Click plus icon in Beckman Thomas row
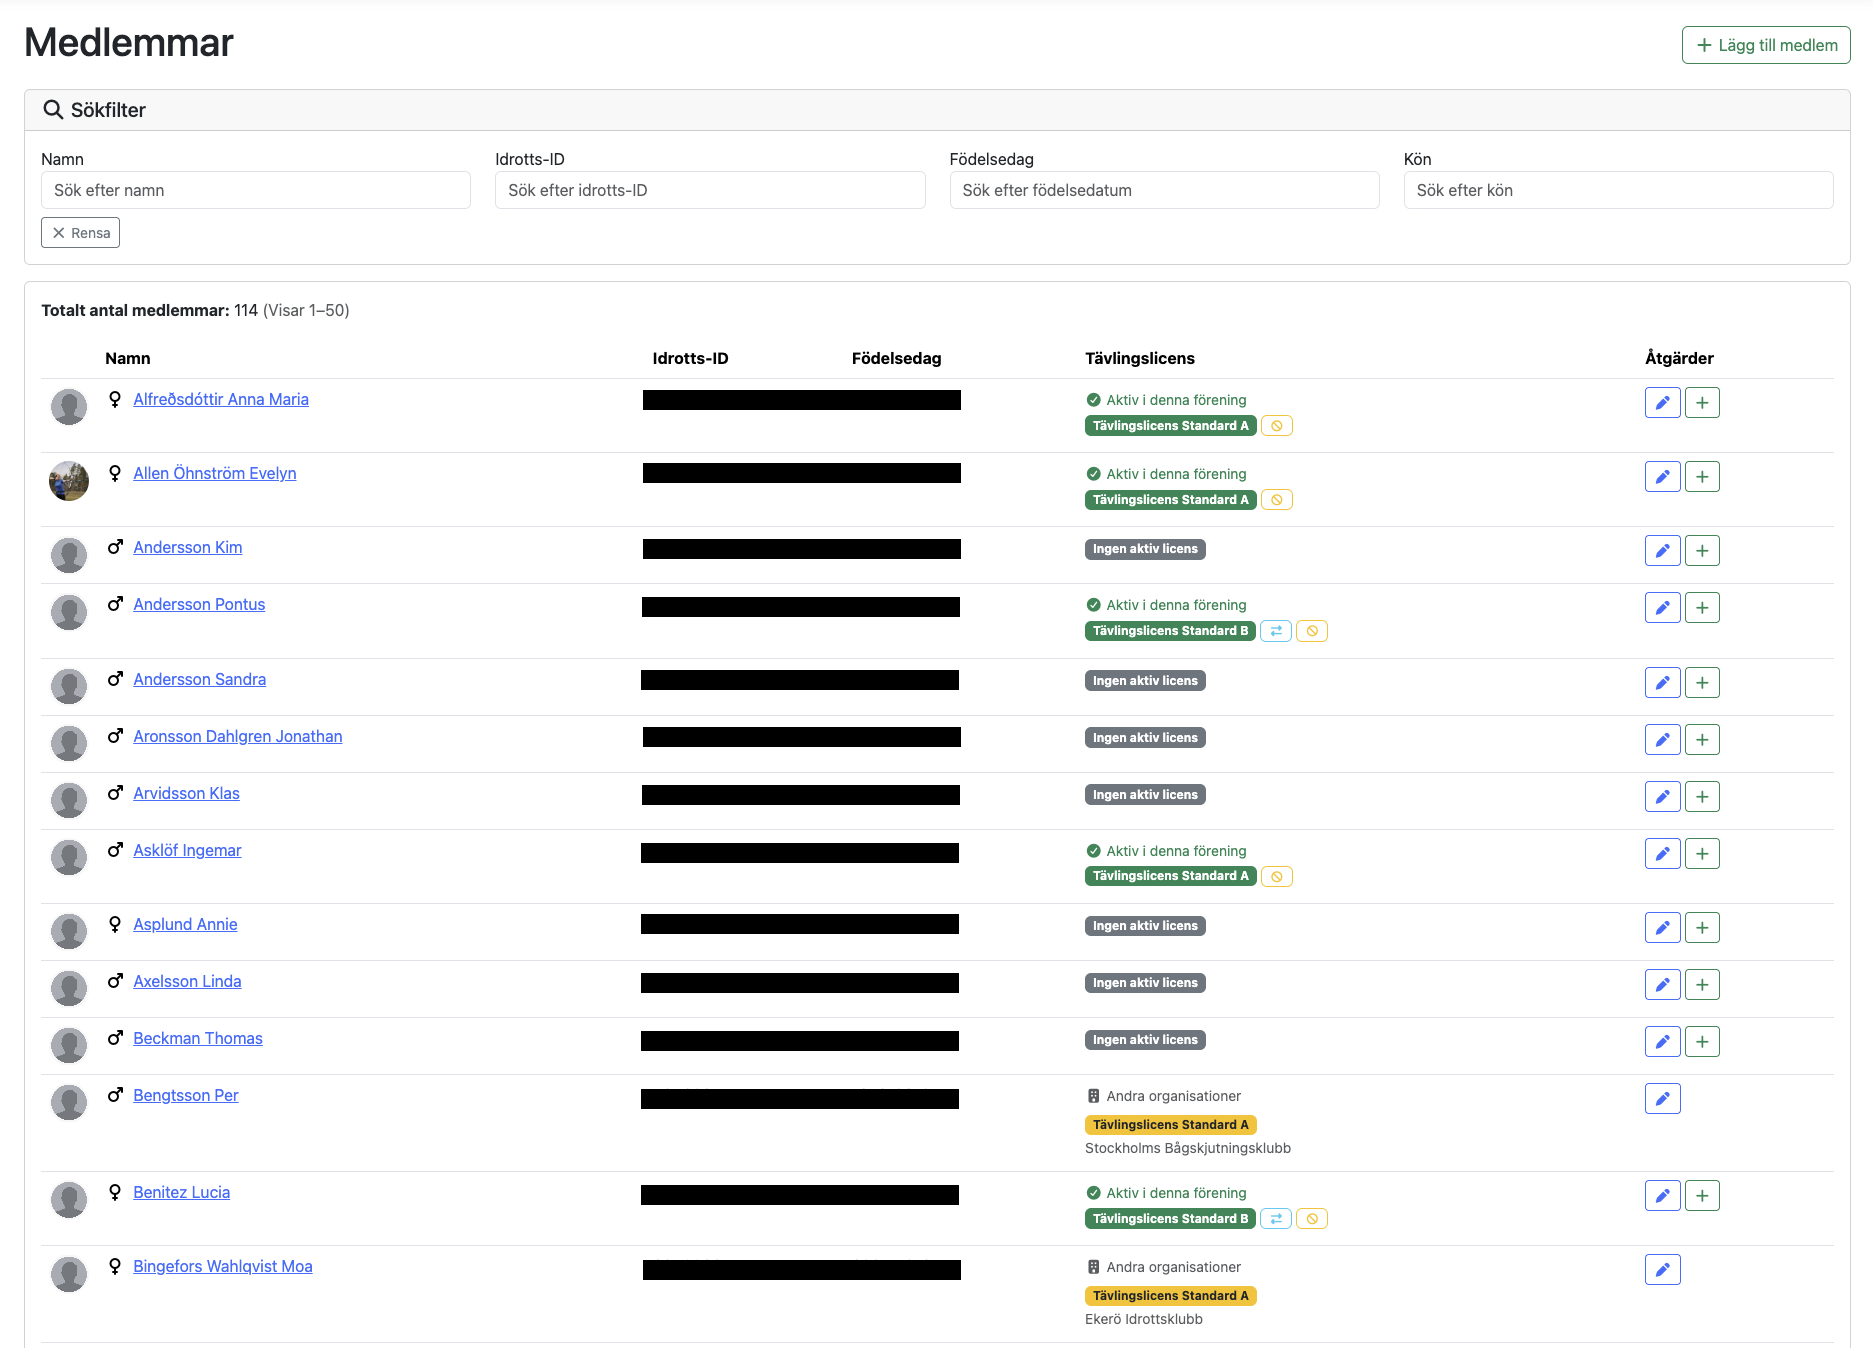 point(1702,1042)
